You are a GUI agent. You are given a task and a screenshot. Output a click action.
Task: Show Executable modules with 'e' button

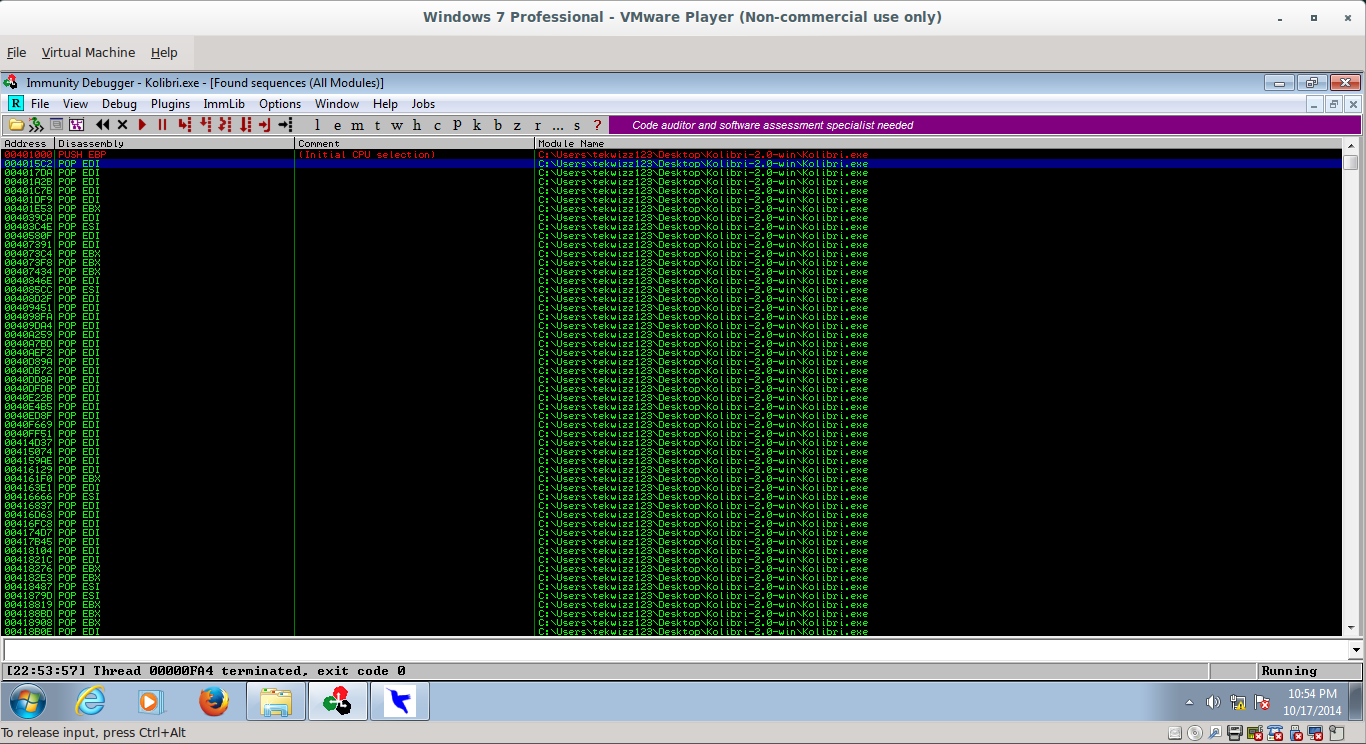tap(336, 125)
